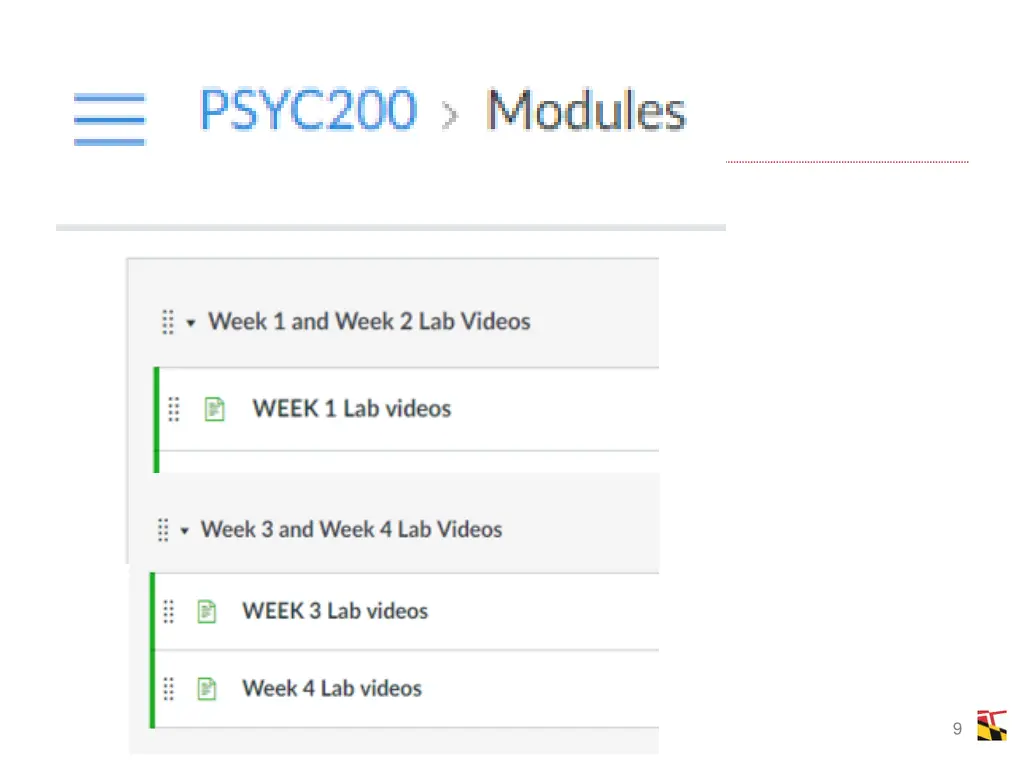1024x768 pixels.
Task: Collapse Week 1 and Week 2 Lab Videos module
Action: click(191, 323)
